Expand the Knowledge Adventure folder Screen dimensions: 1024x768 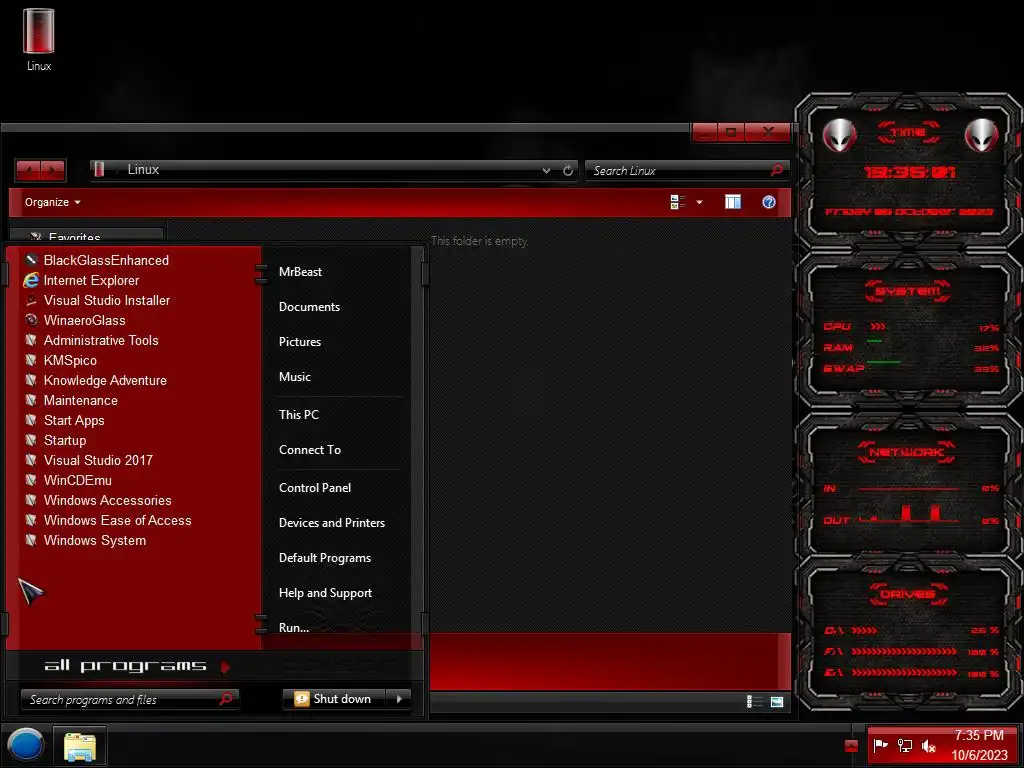click(104, 380)
